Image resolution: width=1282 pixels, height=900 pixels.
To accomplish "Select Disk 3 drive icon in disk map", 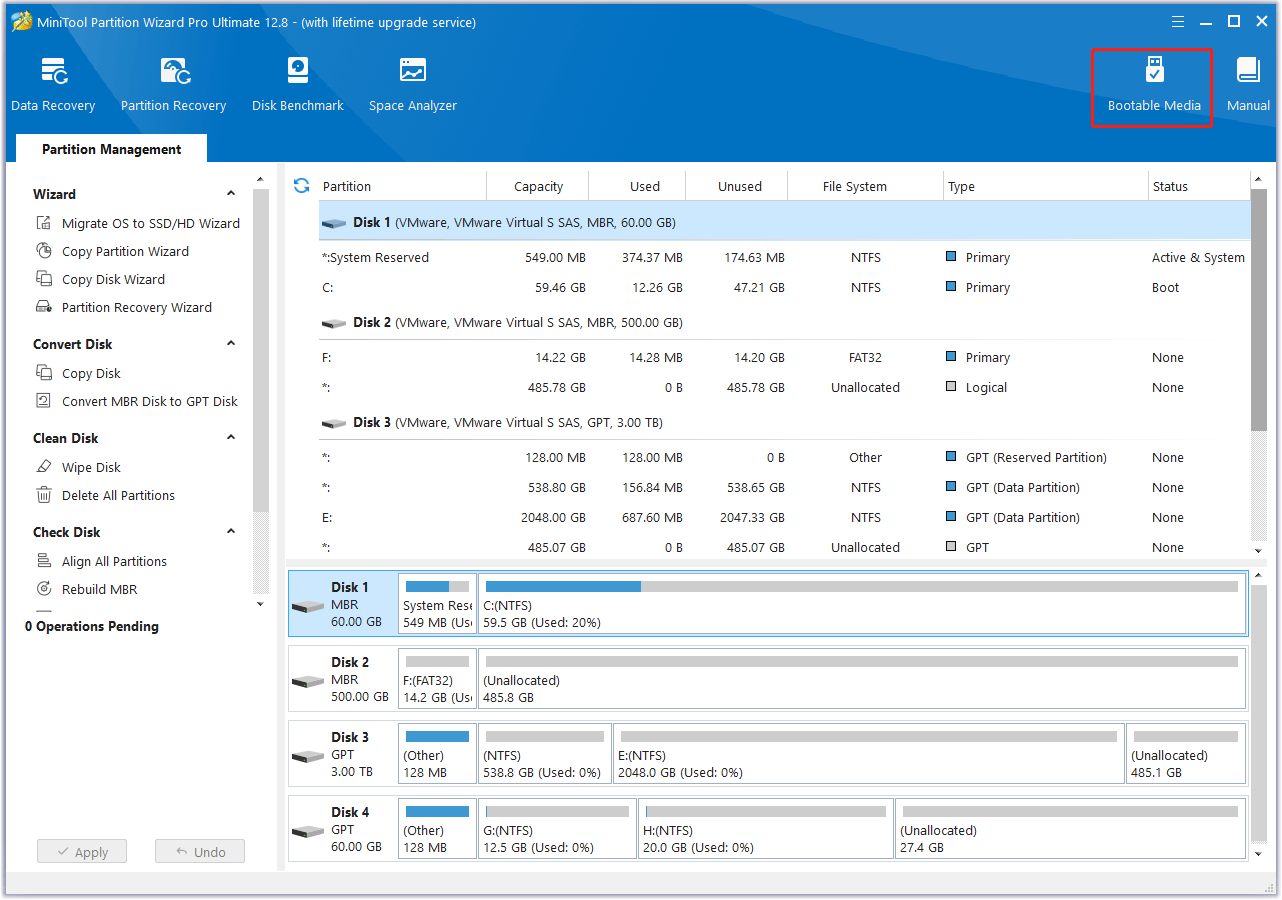I will tap(308, 756).
